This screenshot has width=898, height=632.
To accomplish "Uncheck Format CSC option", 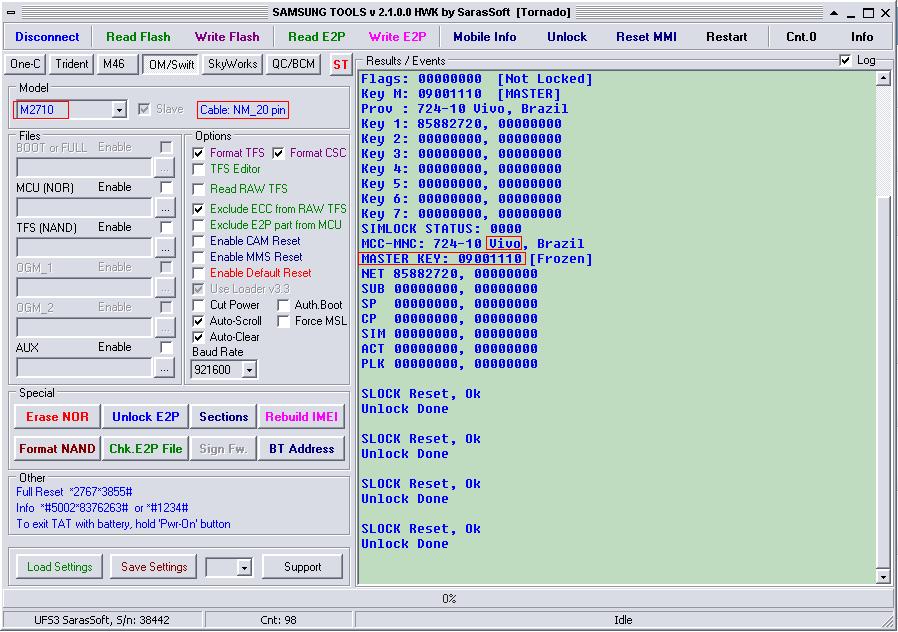I will pos(278,153).
